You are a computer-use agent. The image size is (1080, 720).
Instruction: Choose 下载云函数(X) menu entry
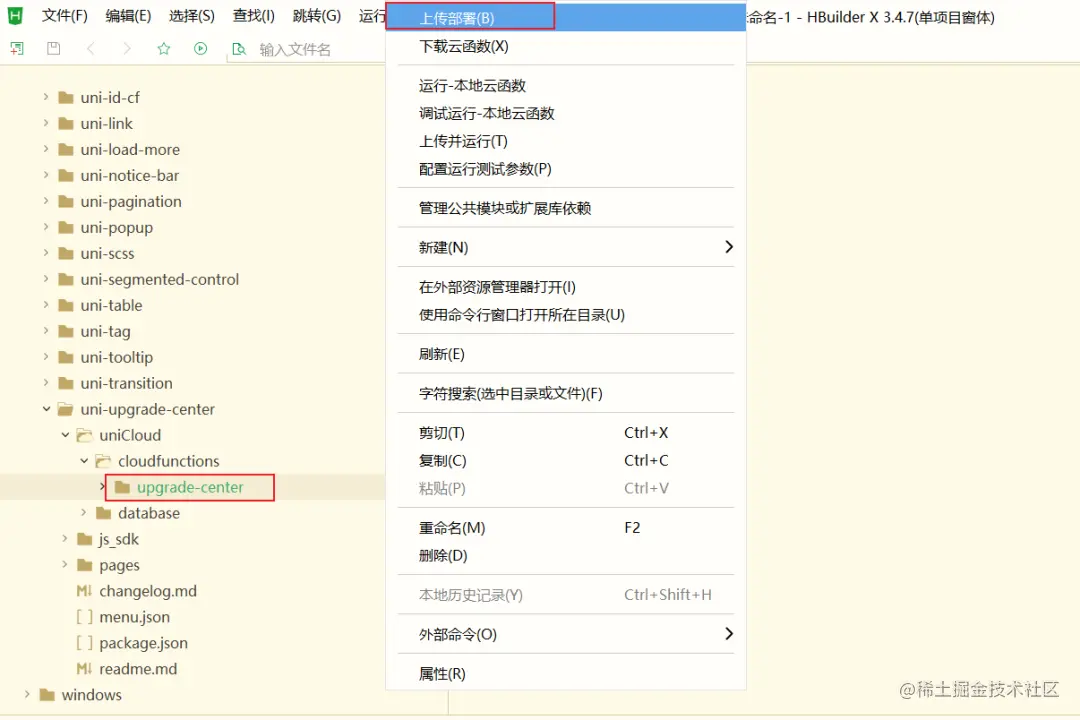tap(566, 46)
